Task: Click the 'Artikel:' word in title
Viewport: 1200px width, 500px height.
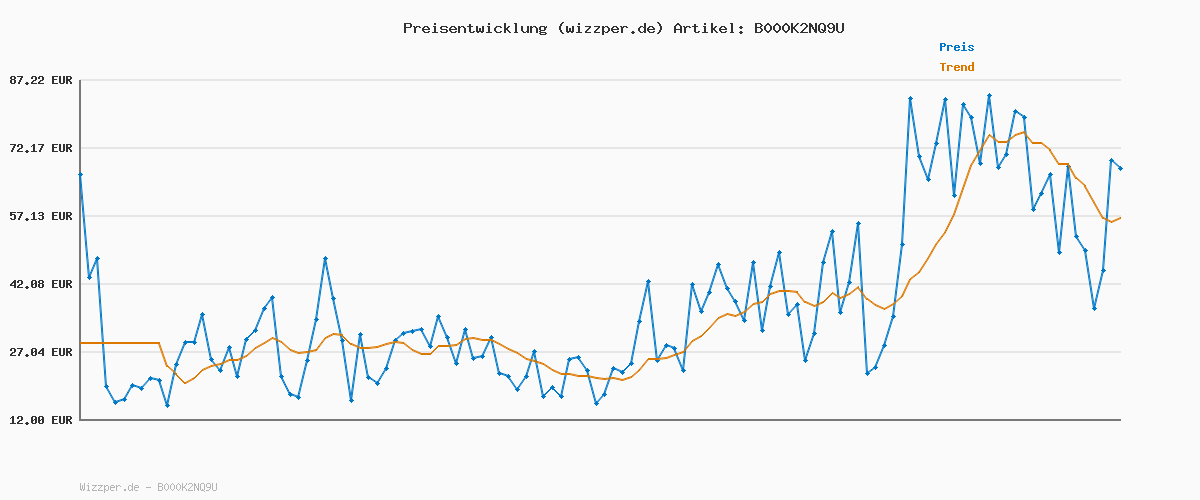Action: [x=708, y=28]
